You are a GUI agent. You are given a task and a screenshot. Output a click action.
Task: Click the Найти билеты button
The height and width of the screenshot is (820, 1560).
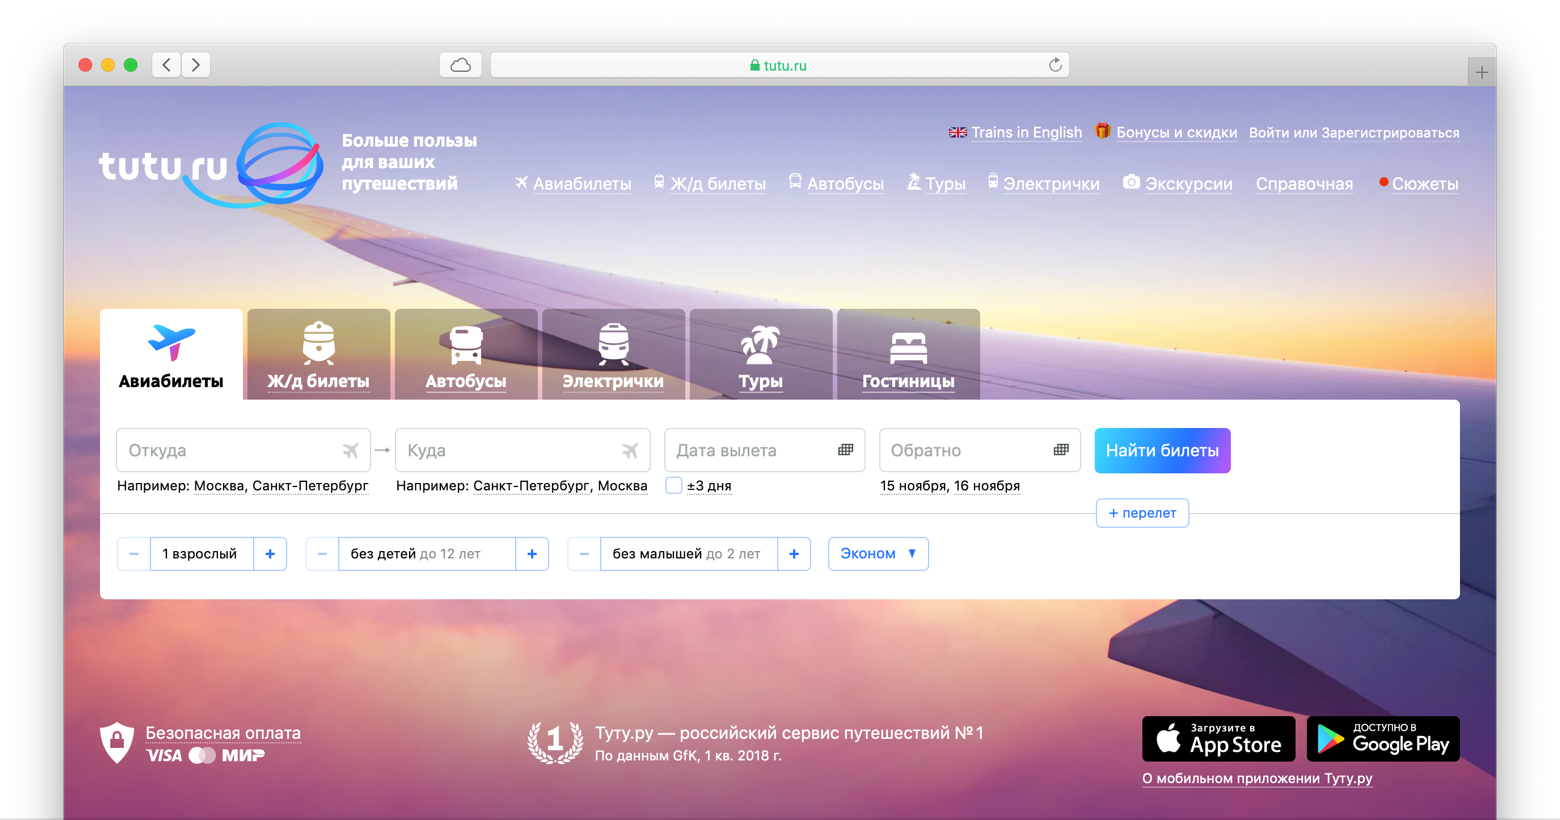click(x=1163, y=450)
